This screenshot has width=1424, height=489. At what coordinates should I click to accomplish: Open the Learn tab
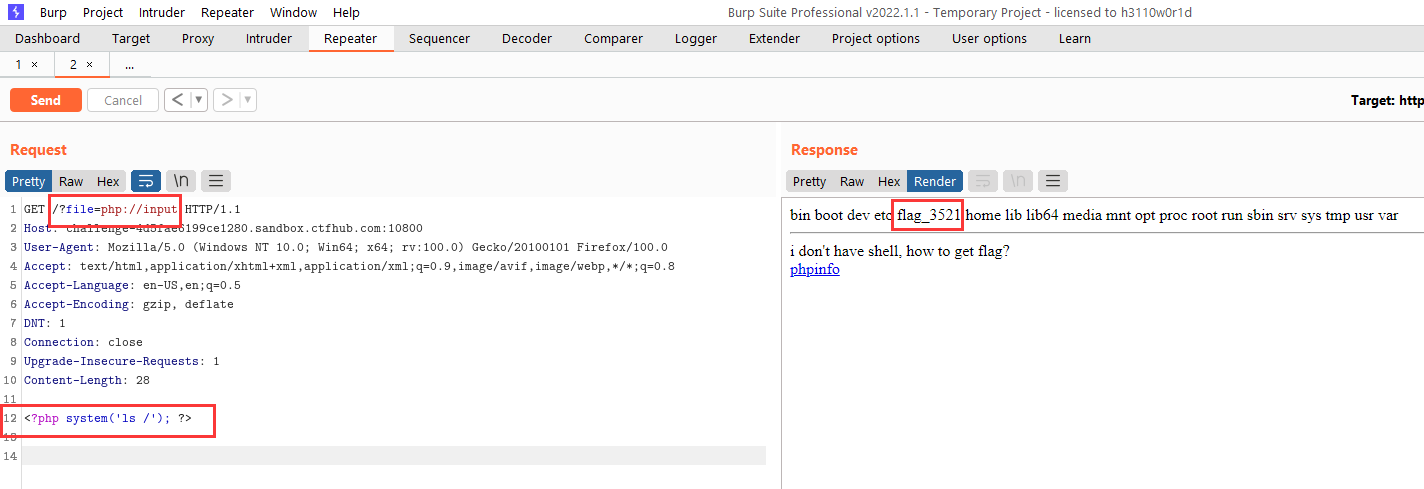tap(1075, 38)
